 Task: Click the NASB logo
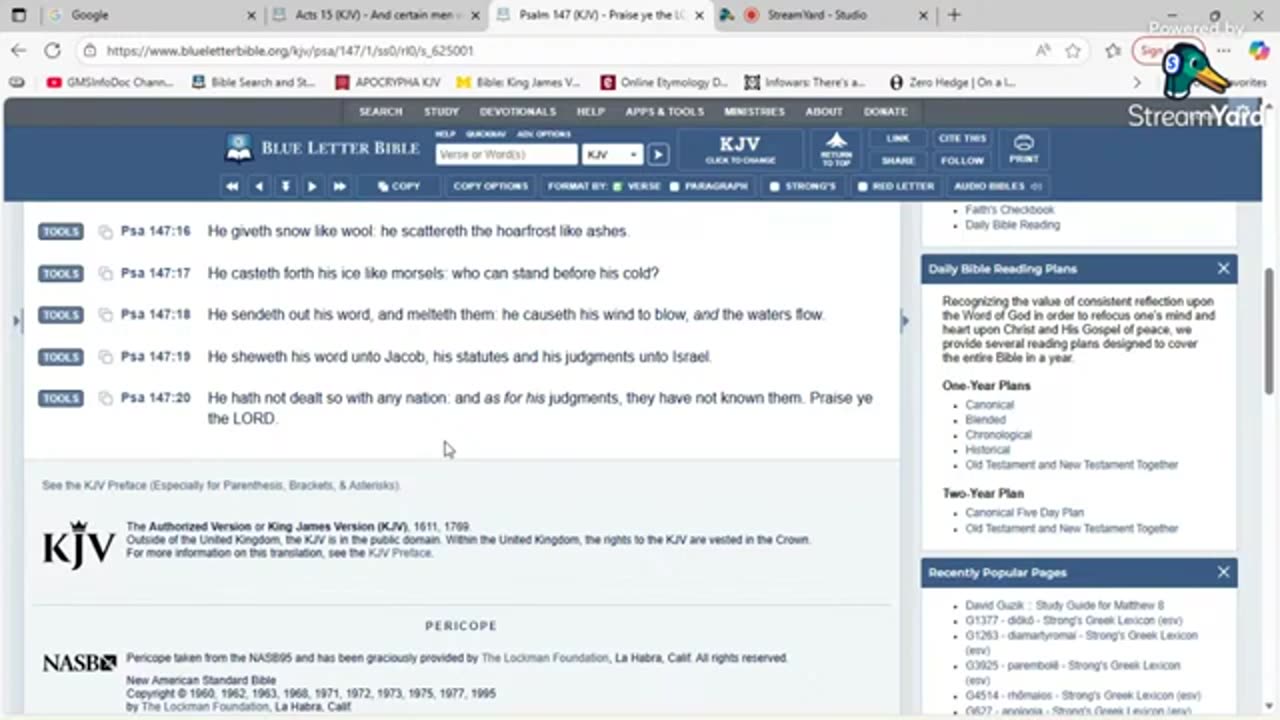[x=79, y=662]
